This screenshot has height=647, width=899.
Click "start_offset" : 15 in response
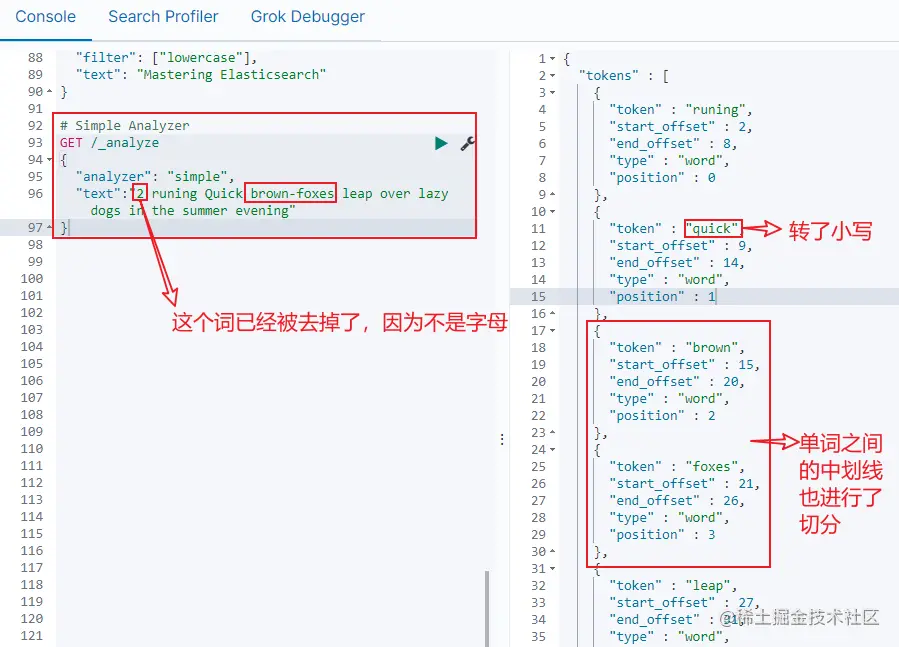685,365
